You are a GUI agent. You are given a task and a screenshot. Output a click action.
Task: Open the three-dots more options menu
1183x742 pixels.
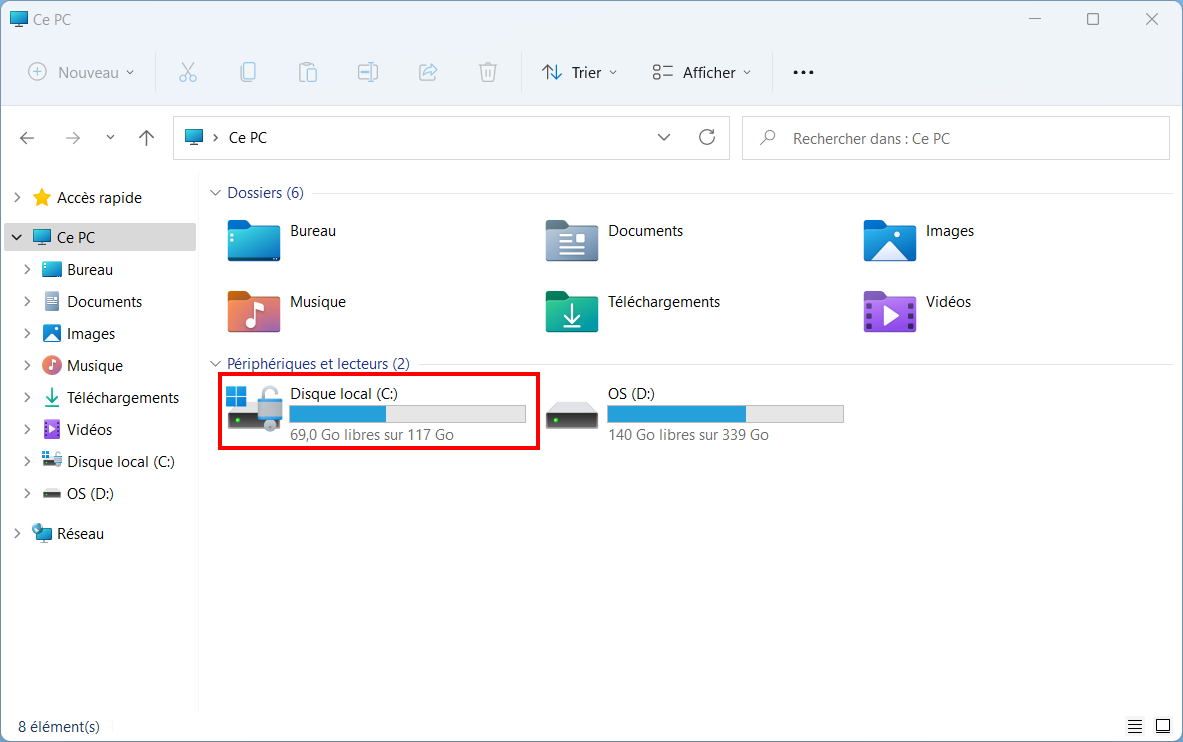804,72
